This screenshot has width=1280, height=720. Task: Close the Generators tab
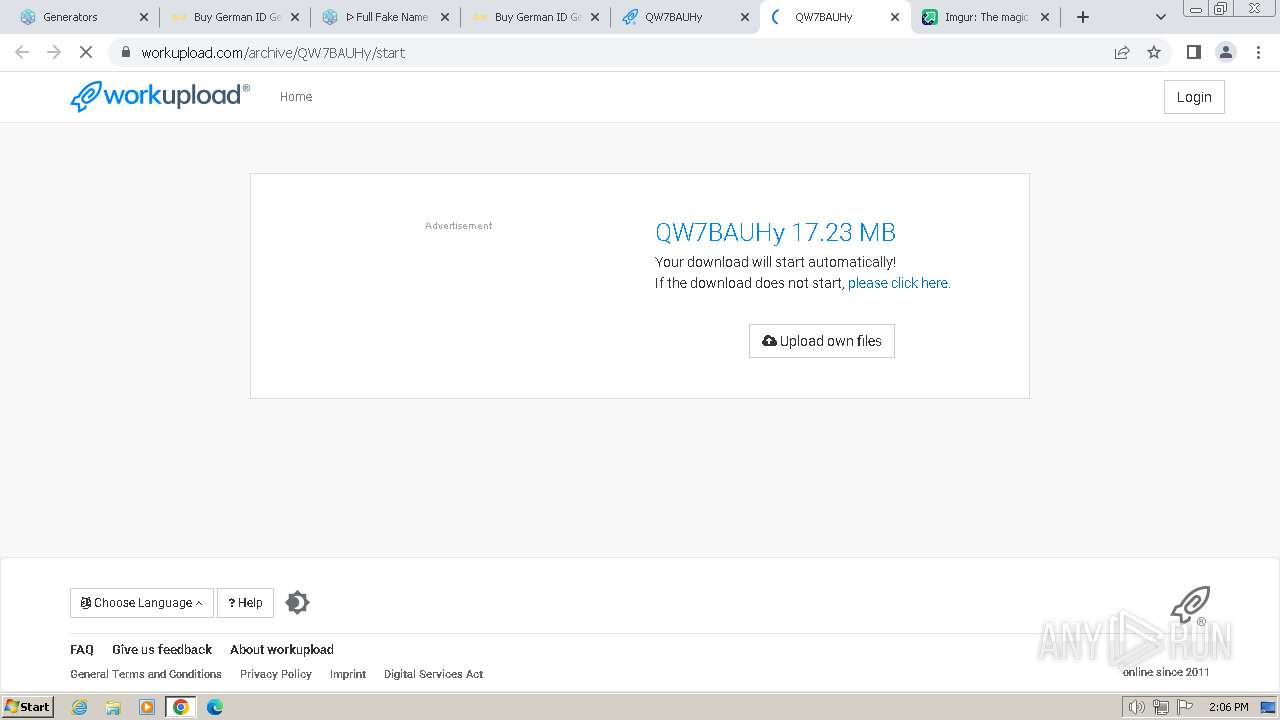tap(144, 17)
